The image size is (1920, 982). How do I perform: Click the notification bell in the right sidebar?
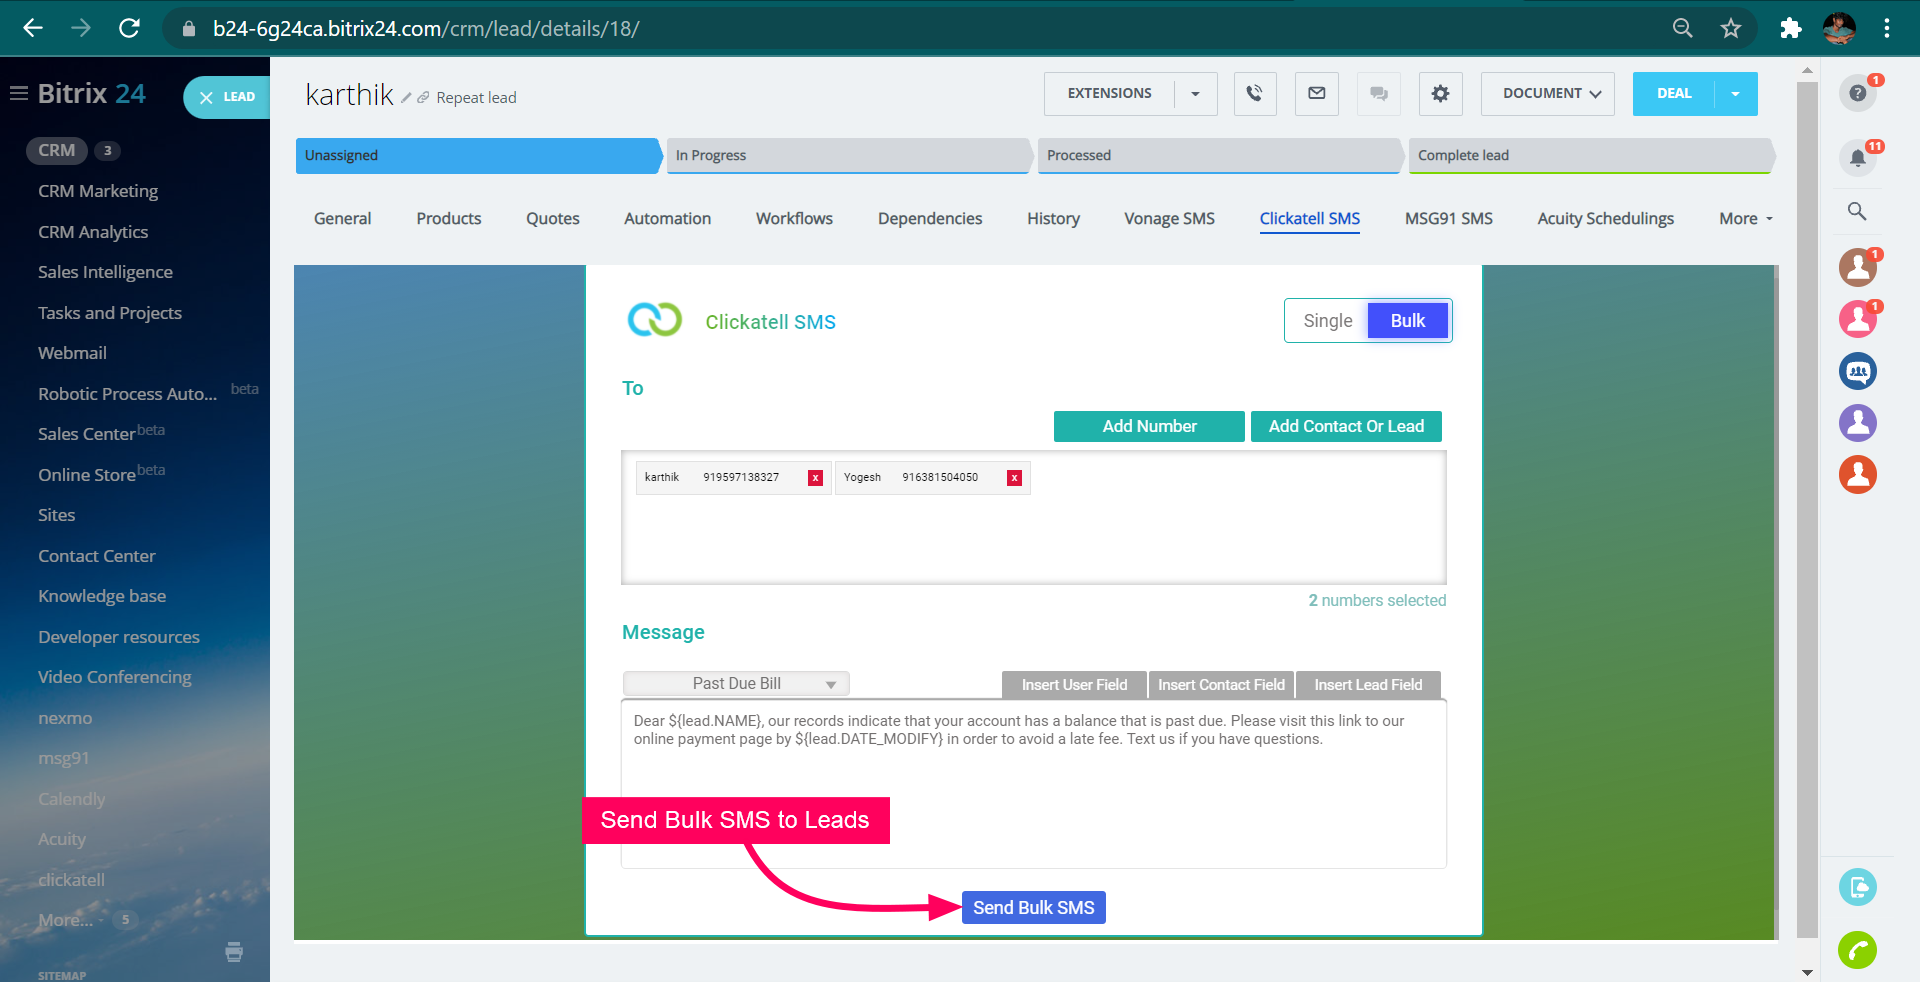[1857, 157]
